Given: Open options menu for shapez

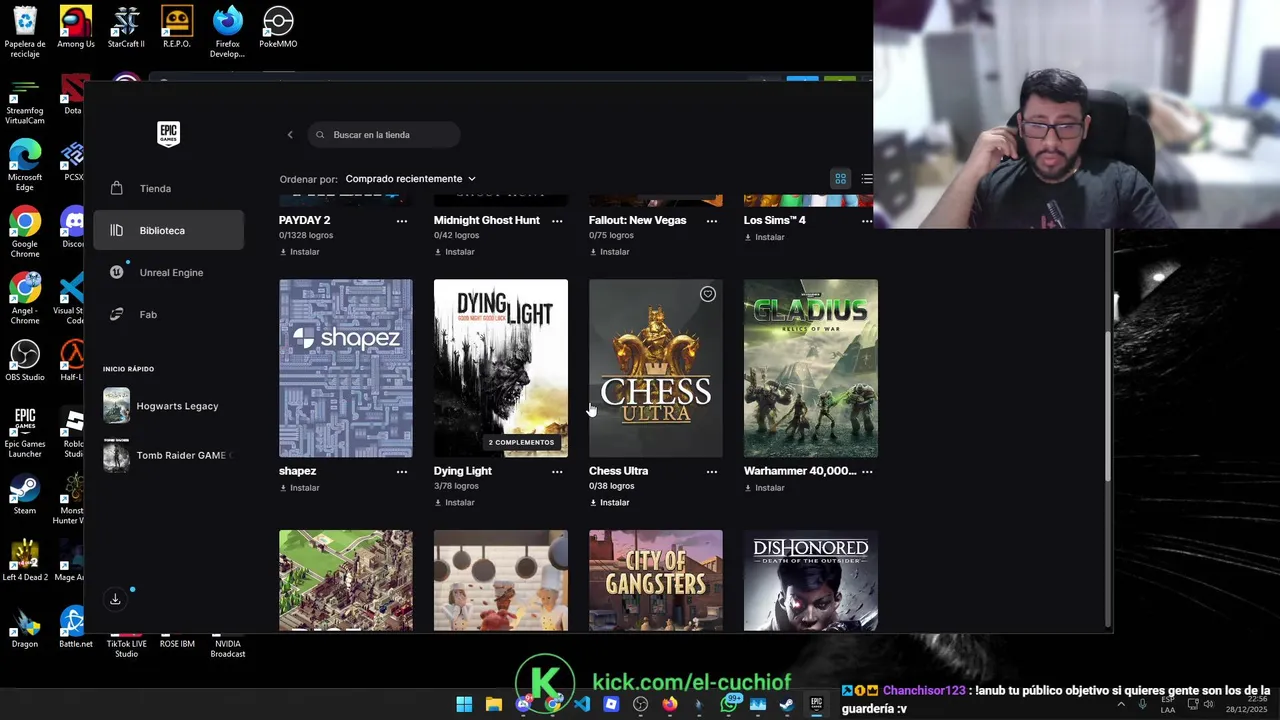Looking at the screenshot, I should (402, 471).
